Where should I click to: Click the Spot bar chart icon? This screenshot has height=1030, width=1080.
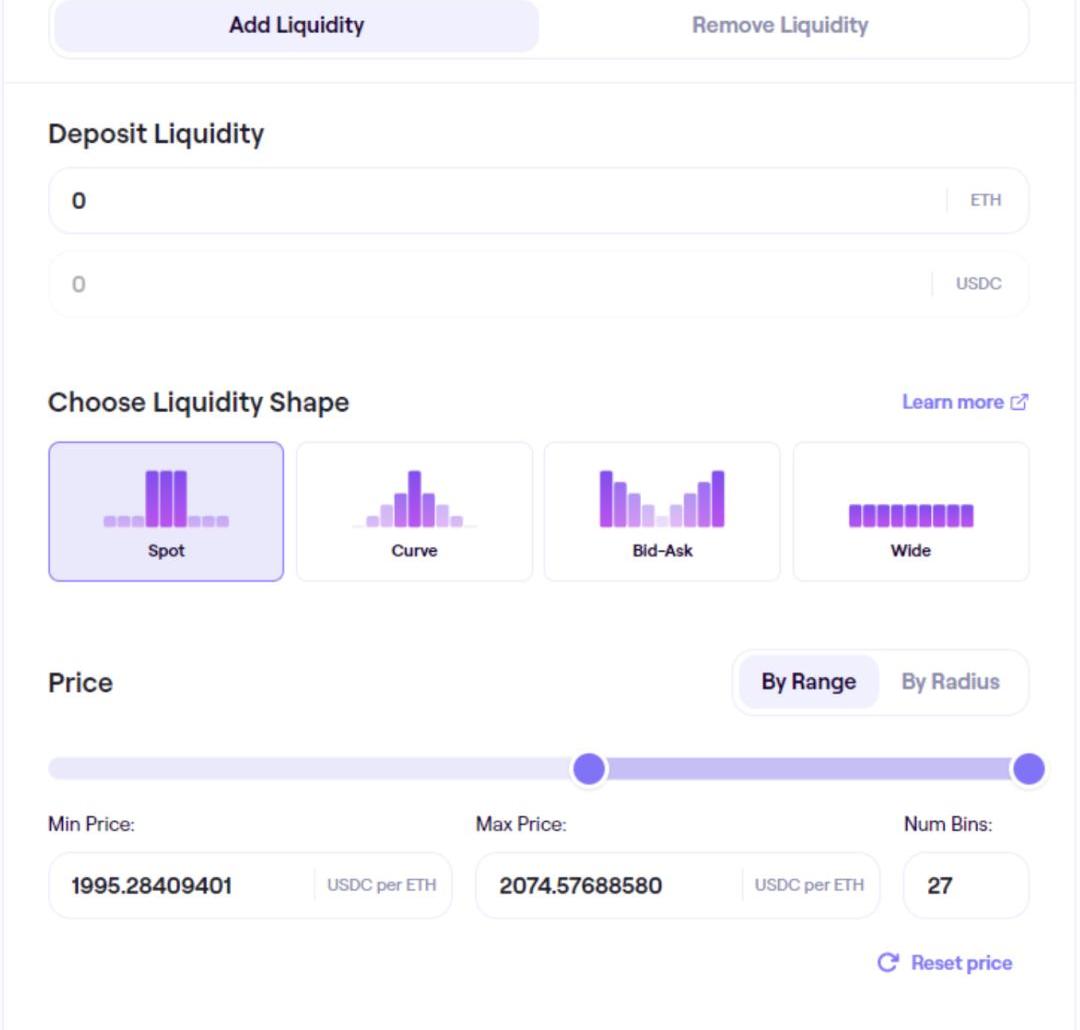point(166,499)
